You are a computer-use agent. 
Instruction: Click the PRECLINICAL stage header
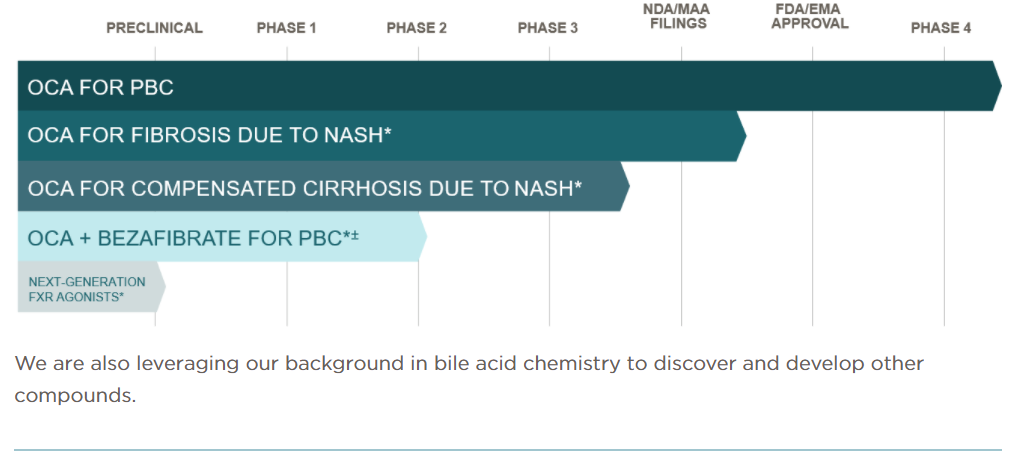[154, 28]
